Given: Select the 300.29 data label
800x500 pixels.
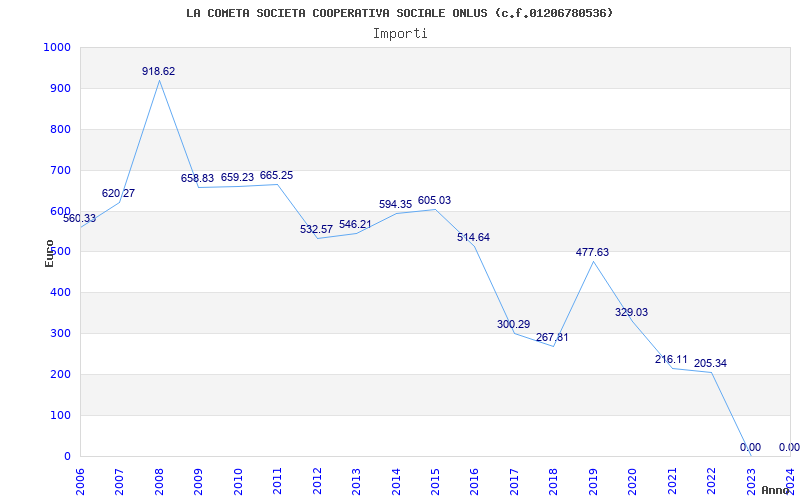Looking at the screenshot, I should click(x=514, y=324).
